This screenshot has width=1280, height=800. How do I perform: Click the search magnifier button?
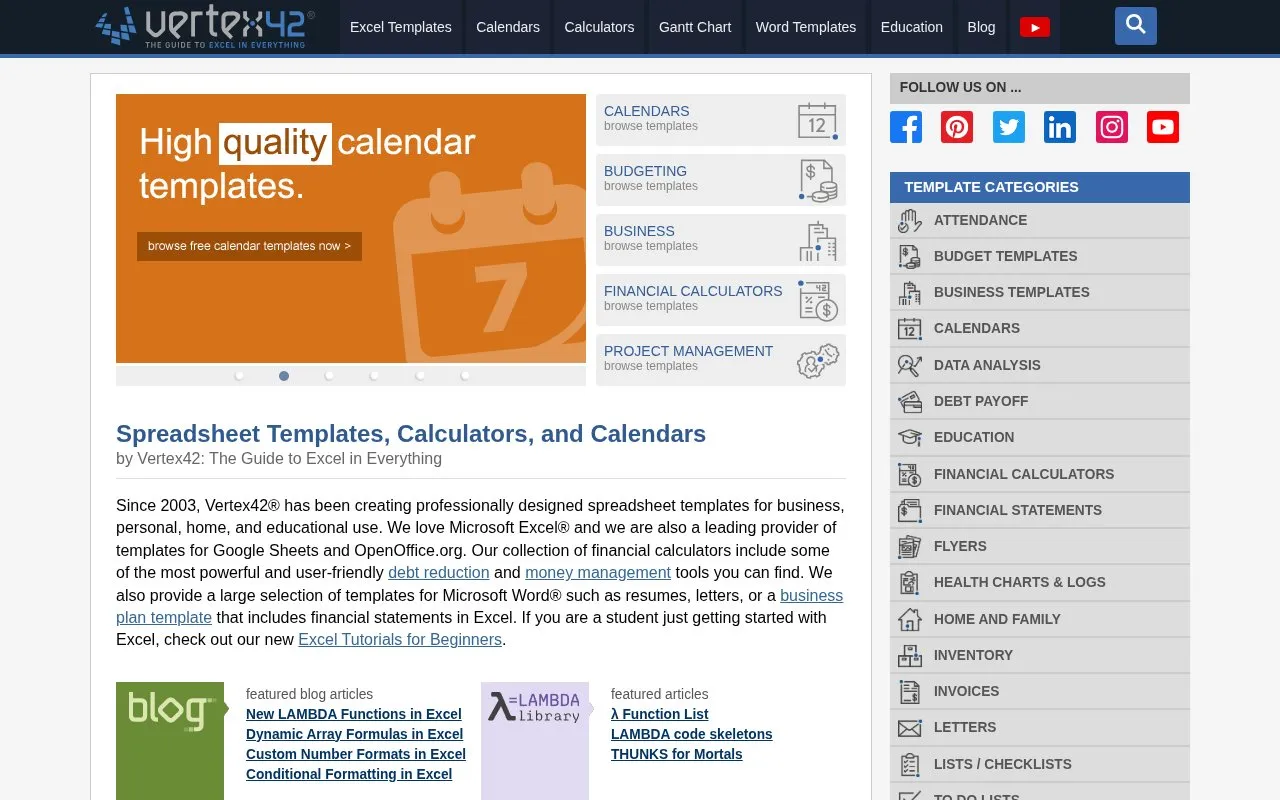click(x=1136, y=26)
